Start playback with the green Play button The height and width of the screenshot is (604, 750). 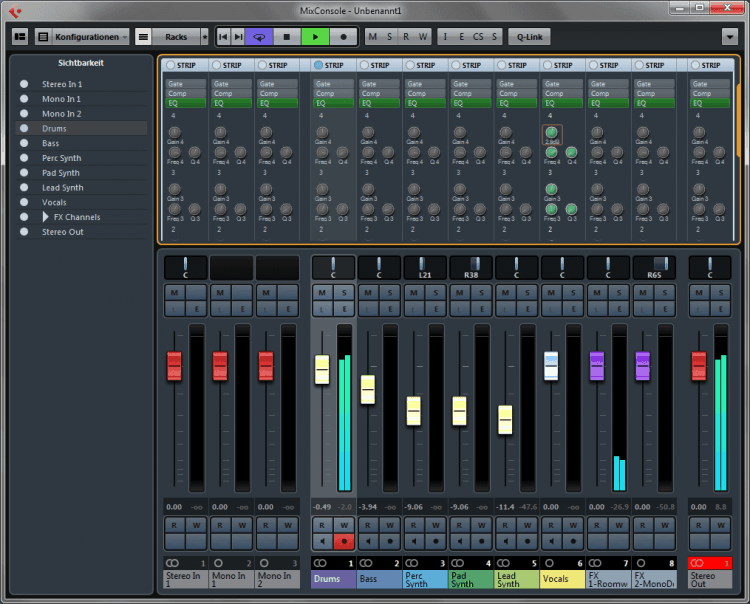pos(315,37)
